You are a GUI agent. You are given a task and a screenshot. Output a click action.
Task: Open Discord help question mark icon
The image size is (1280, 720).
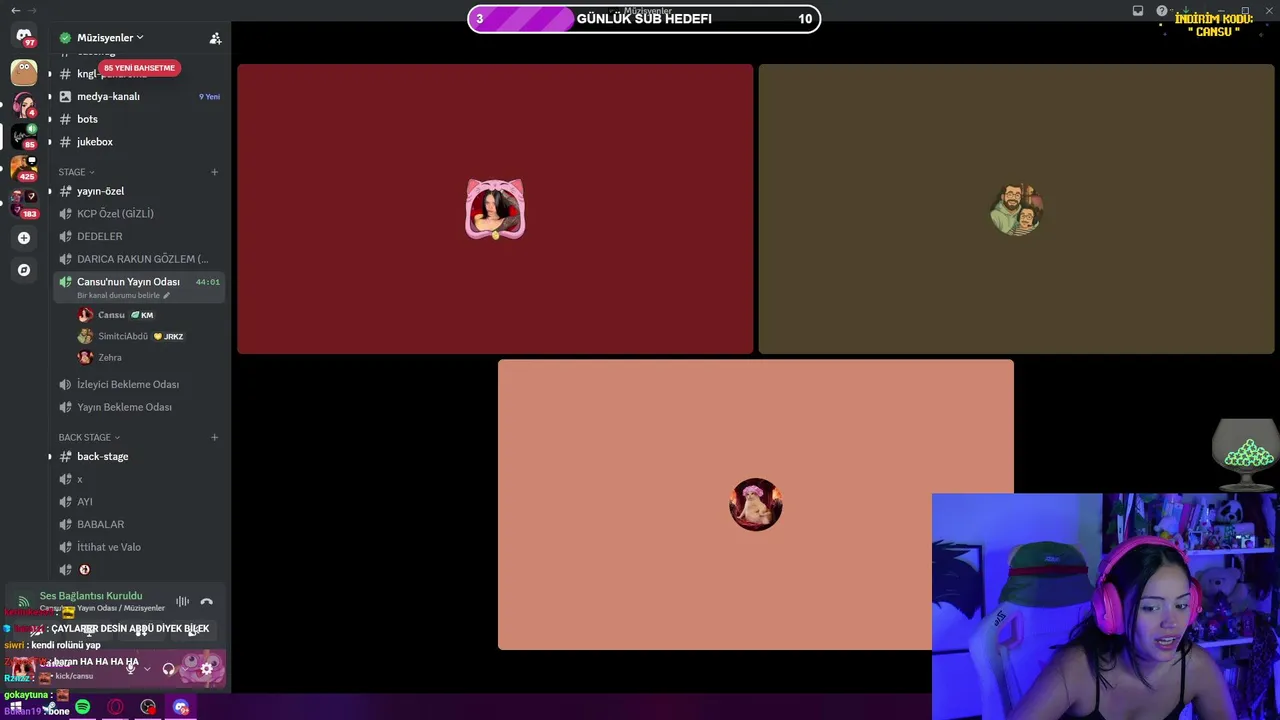[1162, 11]
